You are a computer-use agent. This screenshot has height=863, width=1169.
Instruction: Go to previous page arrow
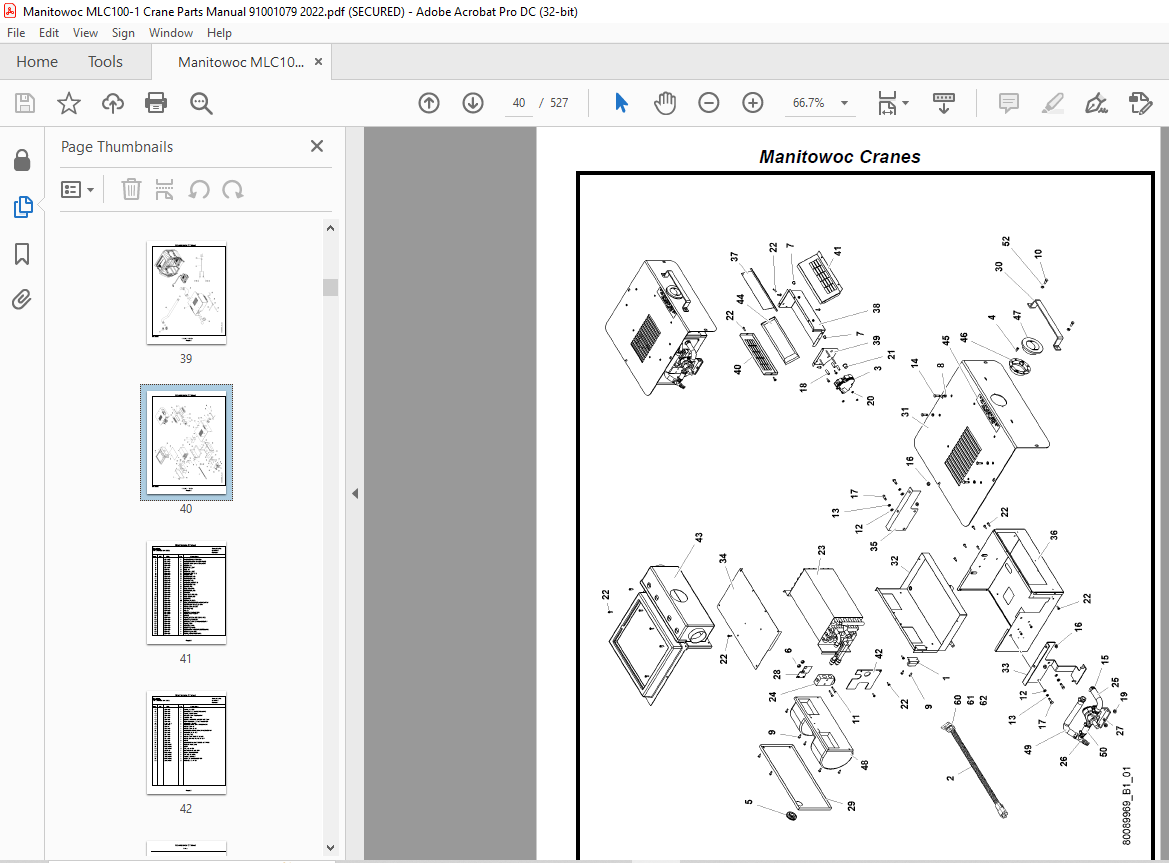tap(429, 103)
